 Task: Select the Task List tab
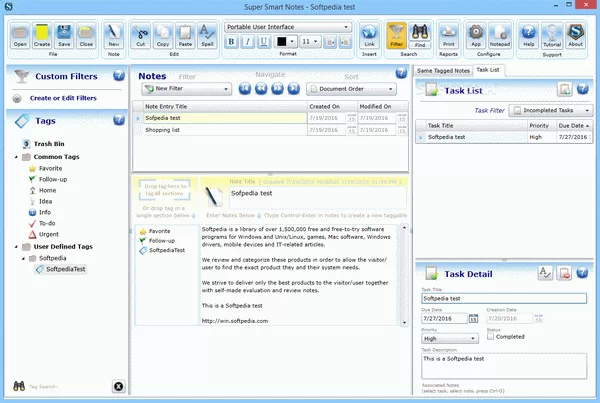[x=488, y=71]
